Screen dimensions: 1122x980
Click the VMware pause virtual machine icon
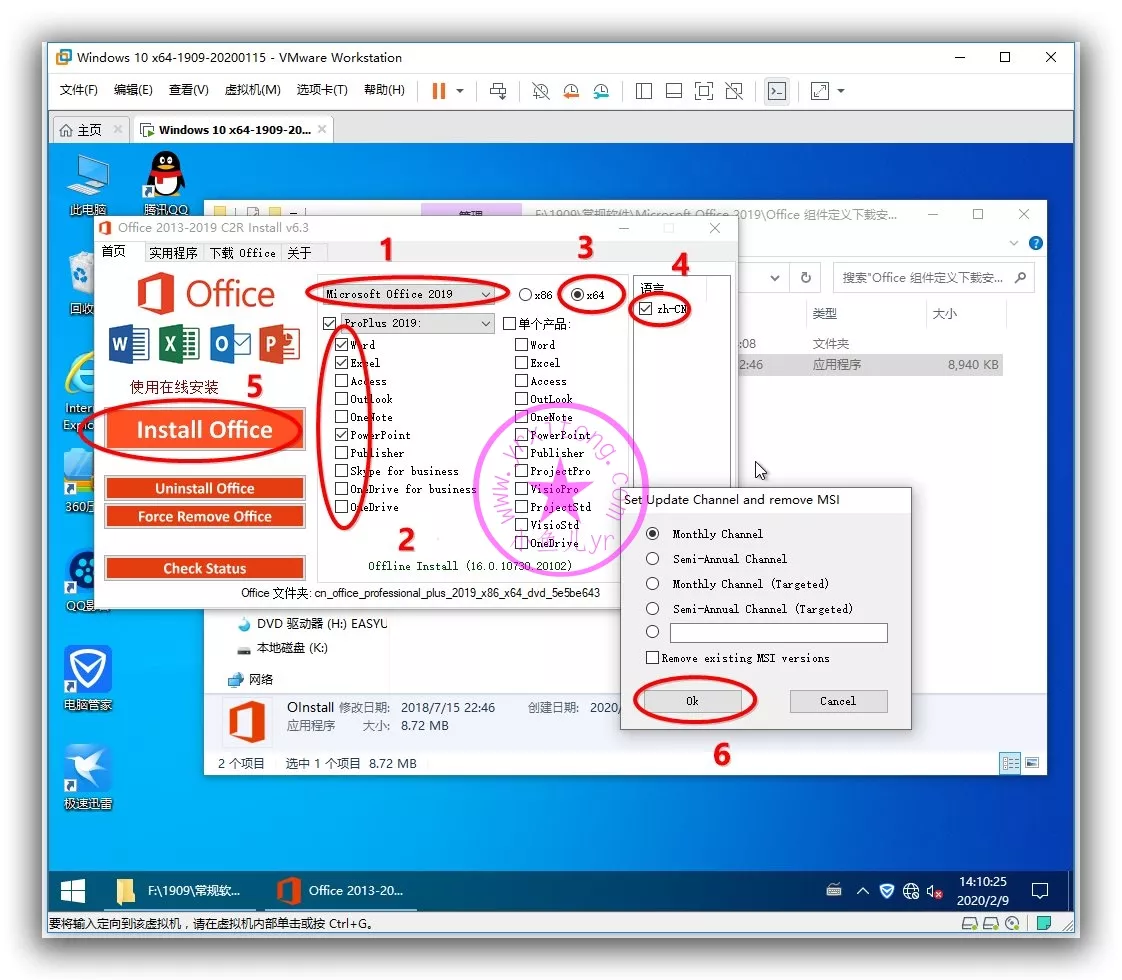point(438,91)
